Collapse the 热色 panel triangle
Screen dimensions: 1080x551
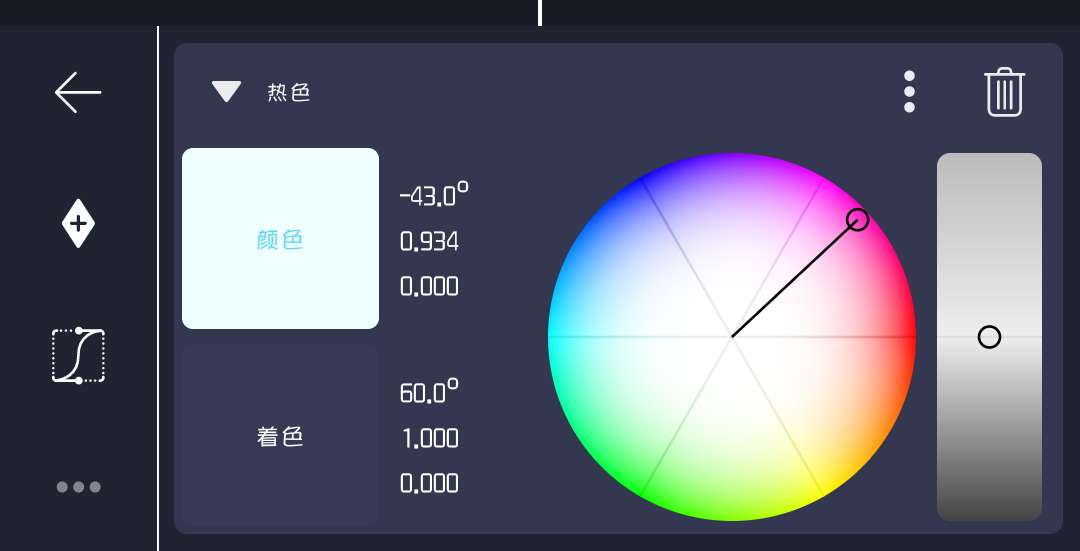pyautogui.click(x=227, y=92)
